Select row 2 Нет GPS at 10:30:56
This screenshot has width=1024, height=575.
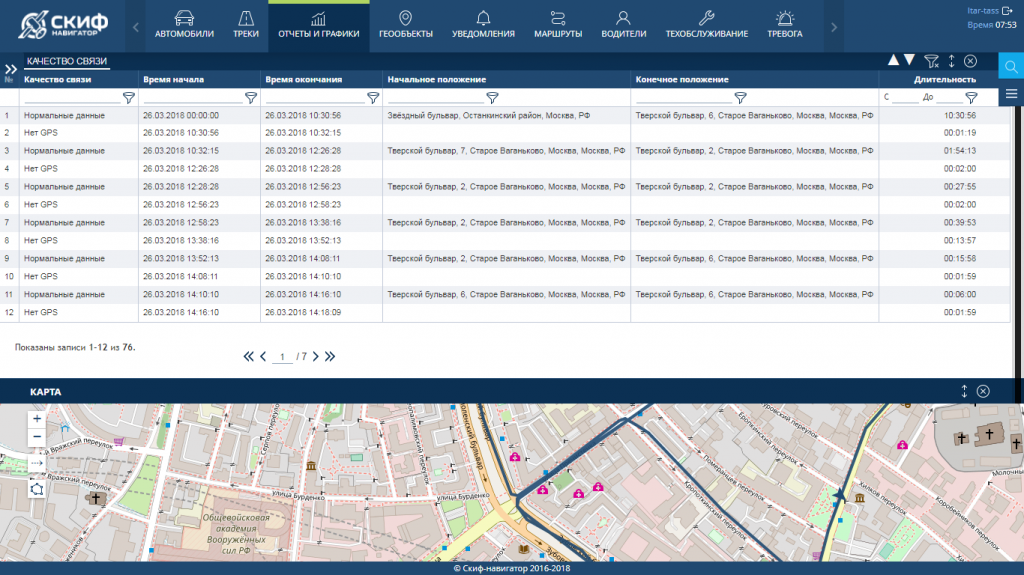pos(505,133)
